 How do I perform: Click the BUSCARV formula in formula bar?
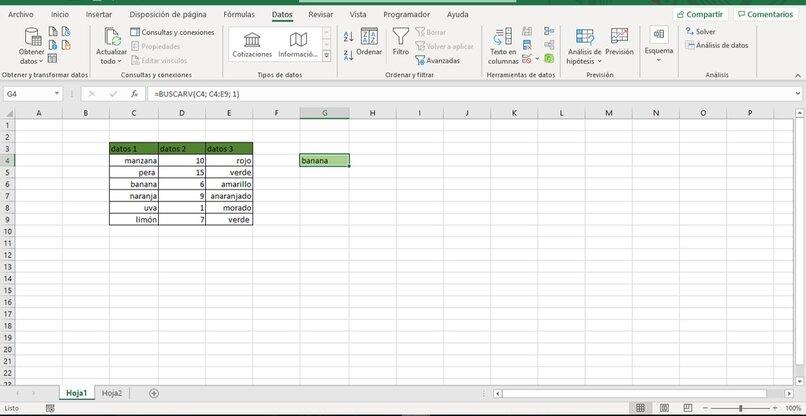[x=196, y=94]
